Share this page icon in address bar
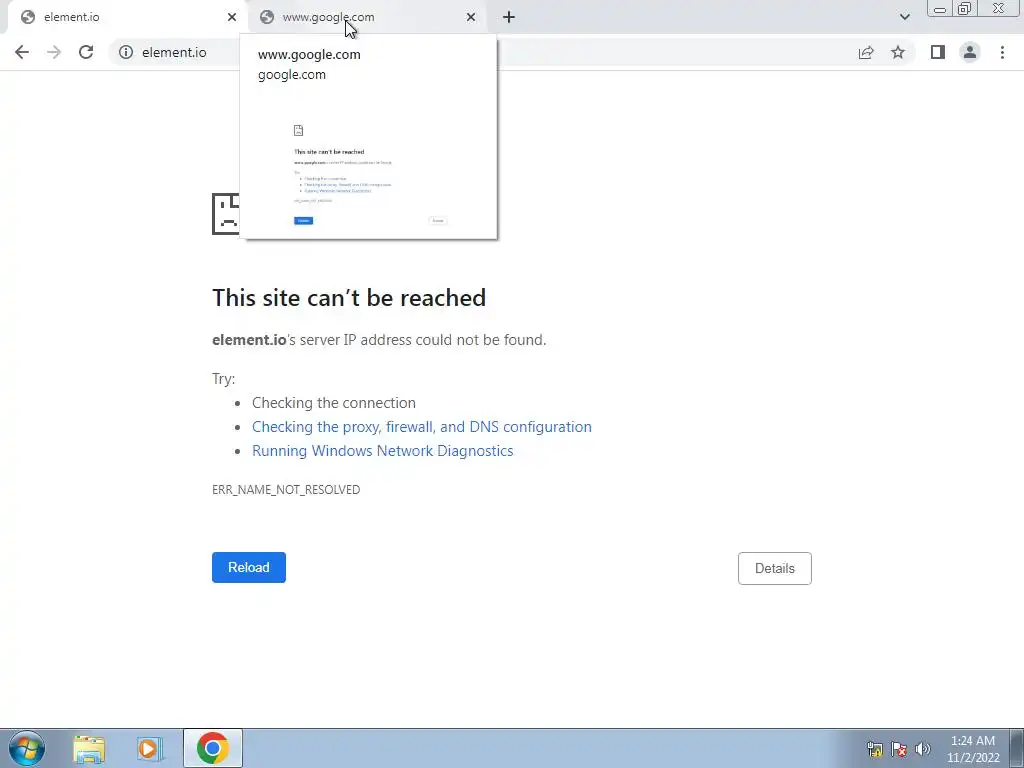This screenshot has height=768, width=1024. coord(866,52)
